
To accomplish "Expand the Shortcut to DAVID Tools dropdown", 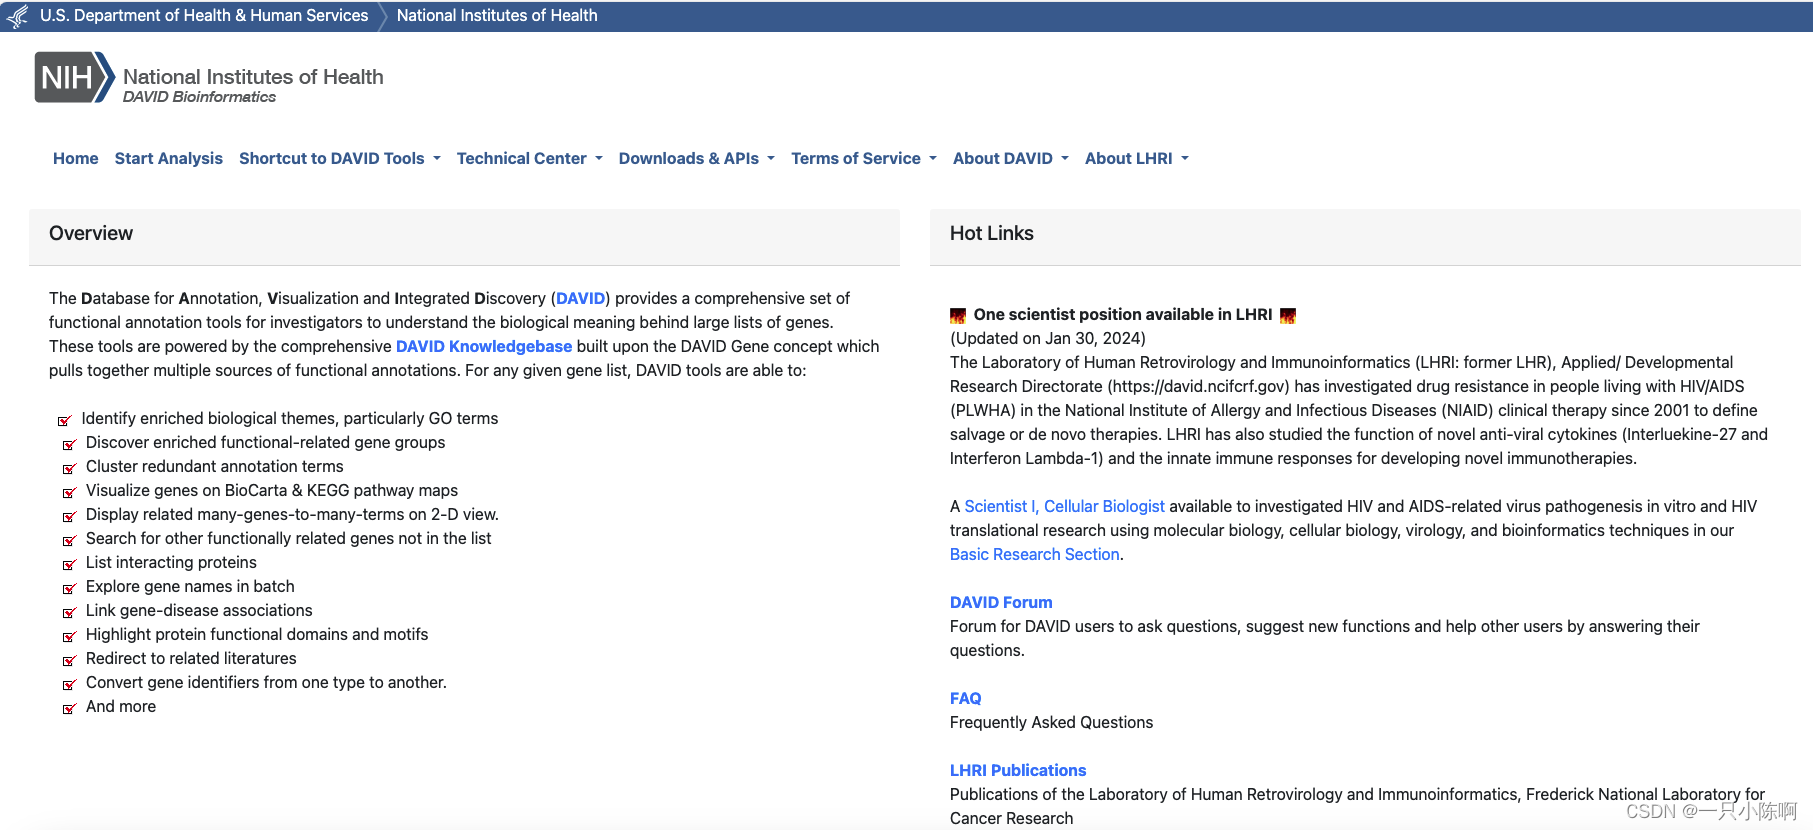I will pos(340,158).
